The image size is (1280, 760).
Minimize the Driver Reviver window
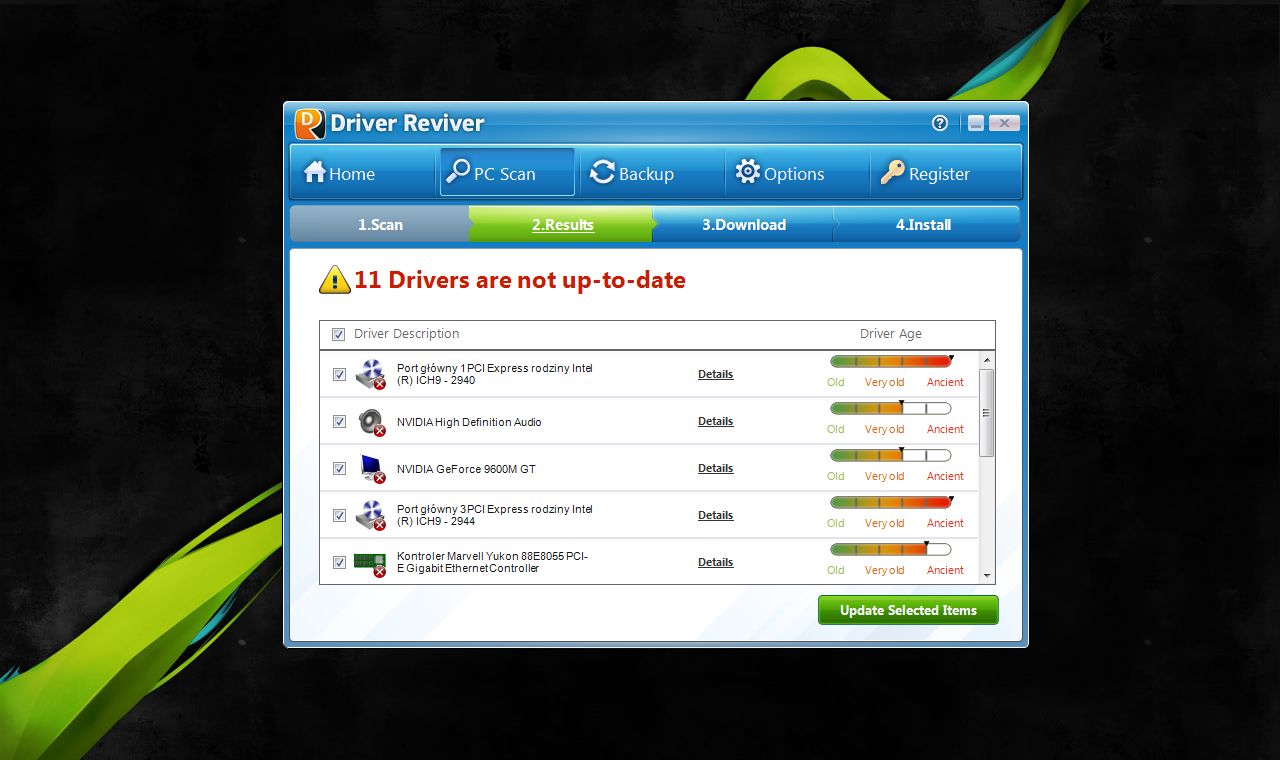[x=976, y=124]
